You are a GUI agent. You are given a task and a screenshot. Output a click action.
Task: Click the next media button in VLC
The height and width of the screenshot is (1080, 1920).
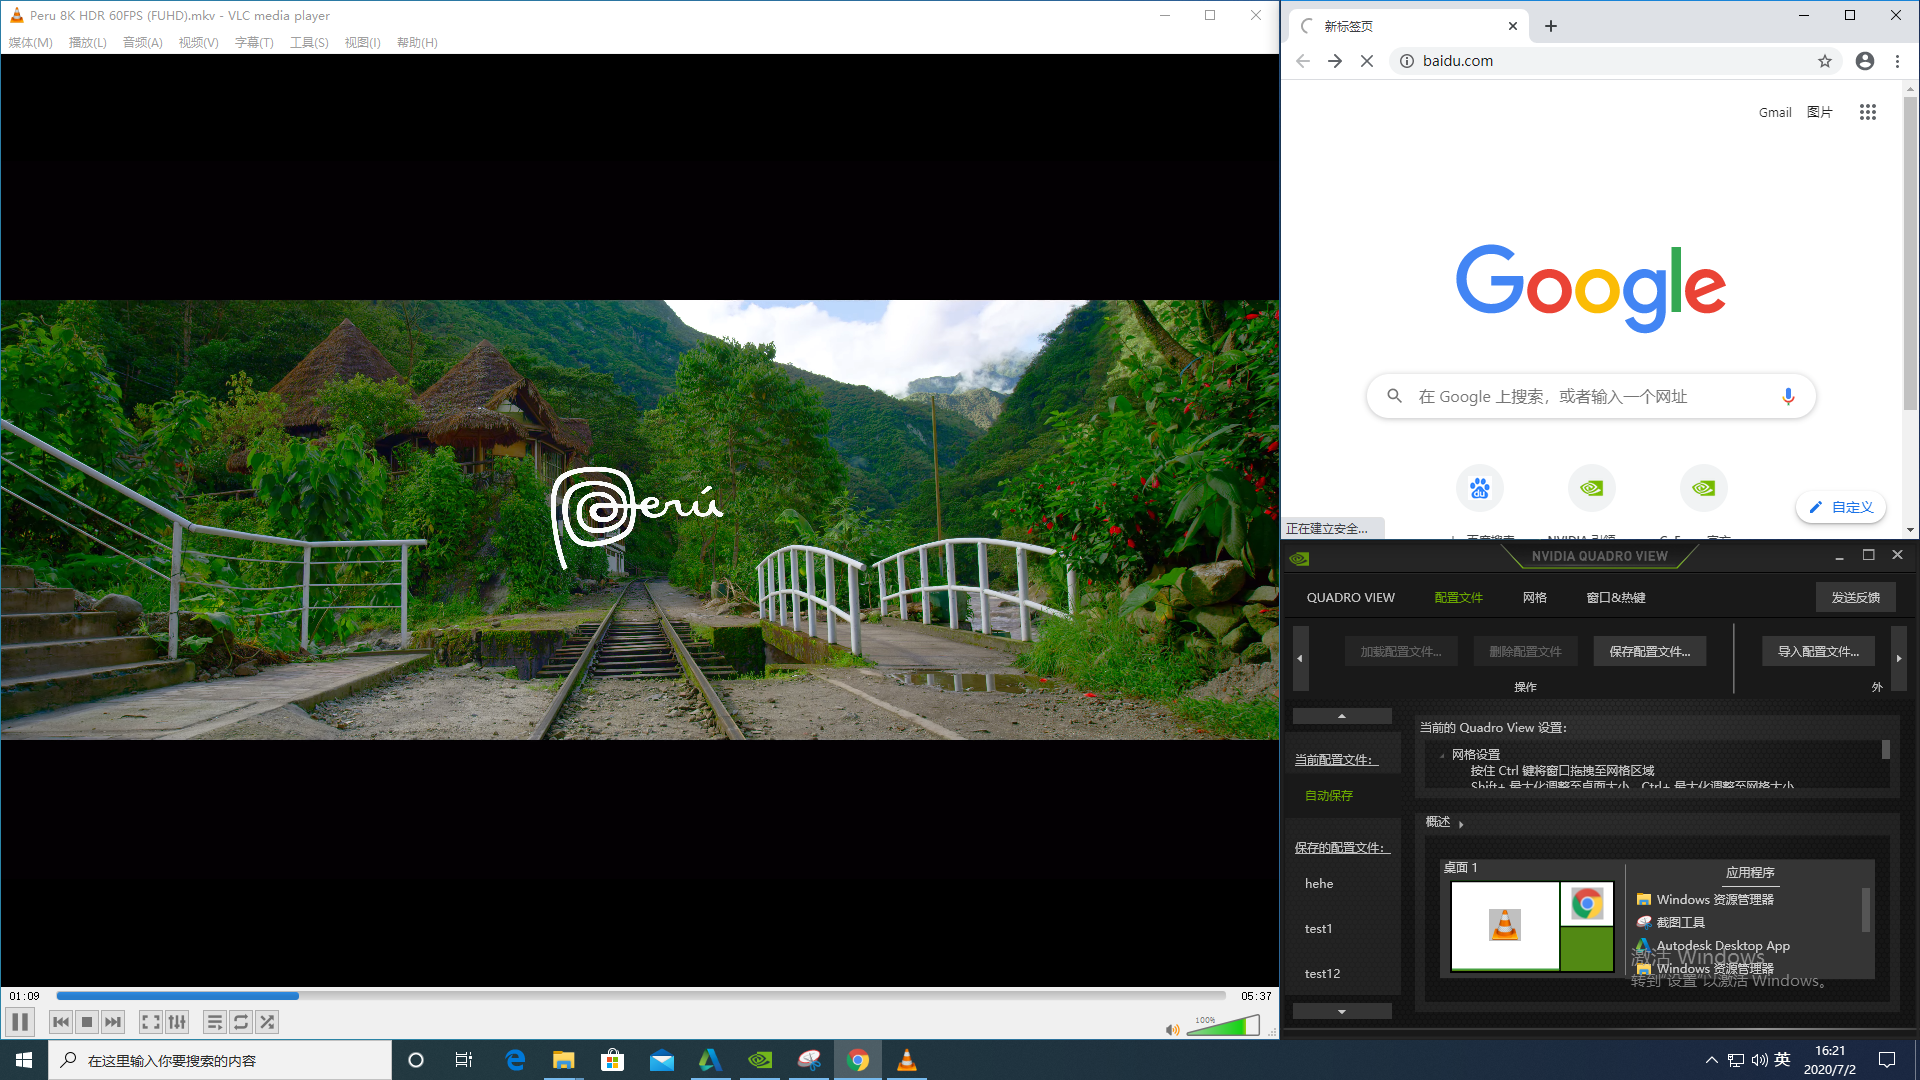click(112, 1021)
